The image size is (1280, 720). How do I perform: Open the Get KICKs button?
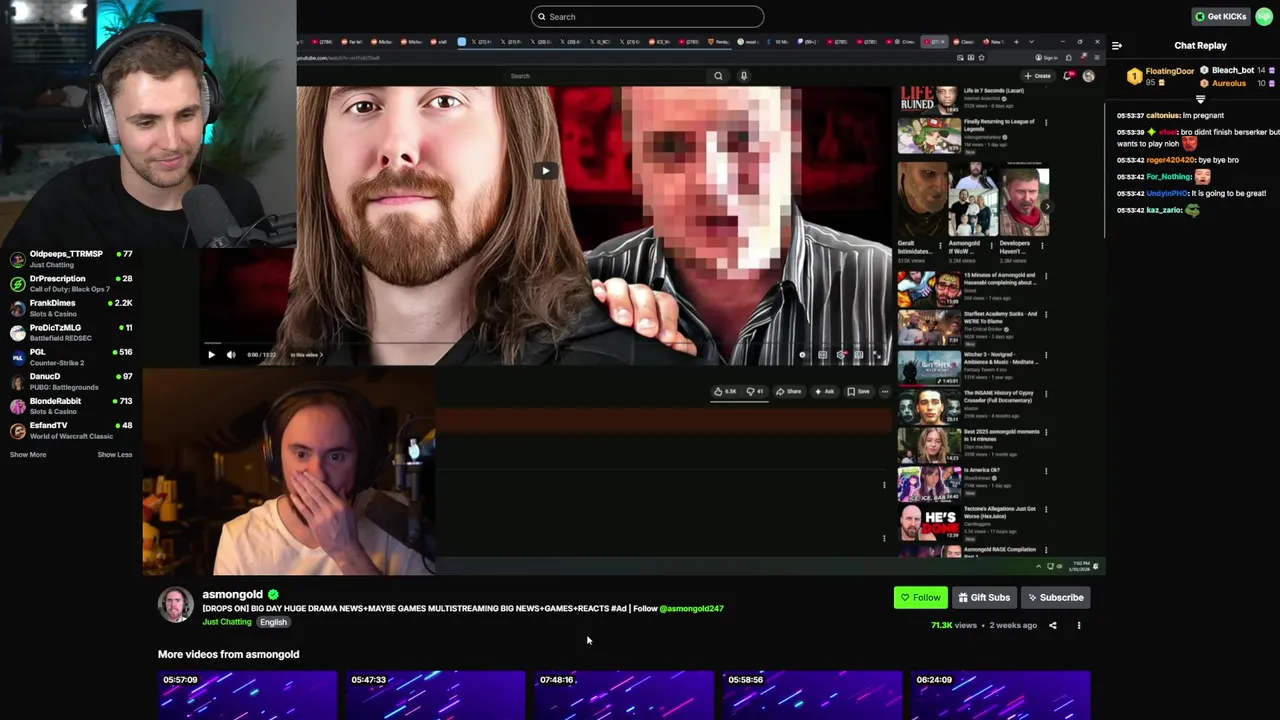1220,16
